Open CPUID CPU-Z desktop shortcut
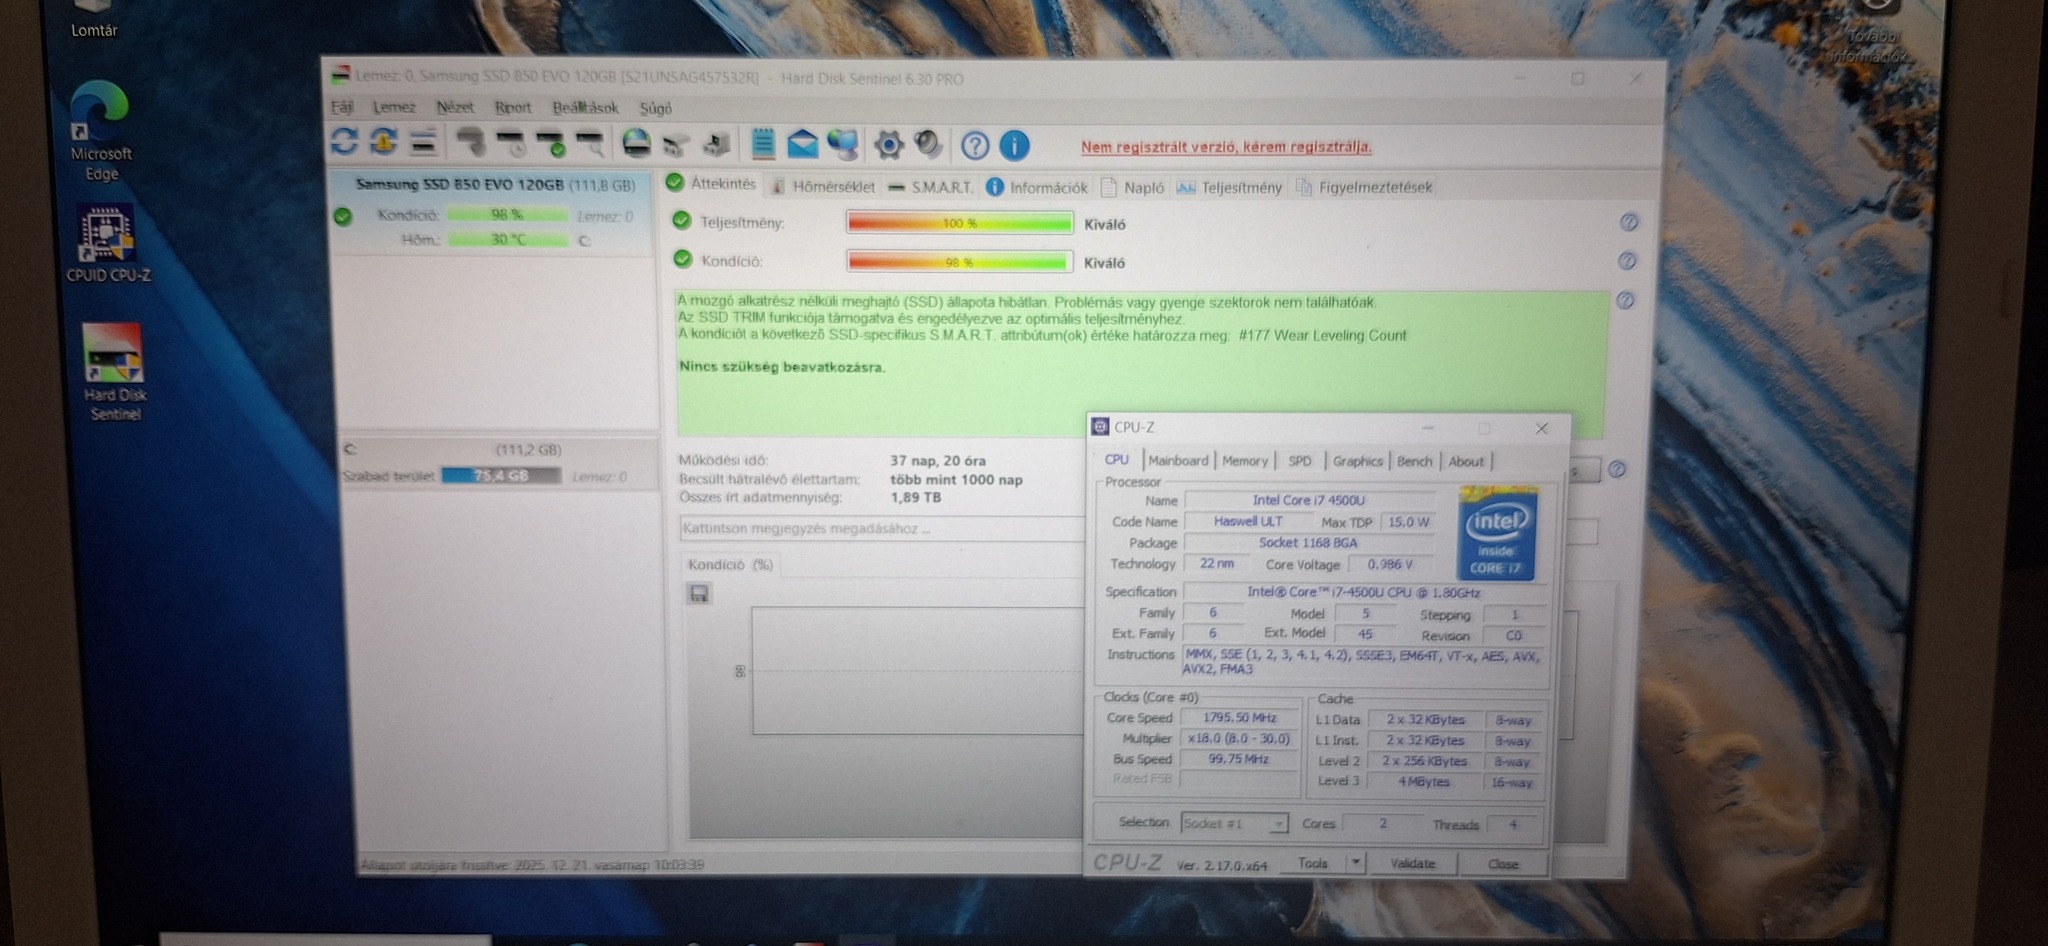Viewport: 2048px width, 946px height. [x=108, y=244]
